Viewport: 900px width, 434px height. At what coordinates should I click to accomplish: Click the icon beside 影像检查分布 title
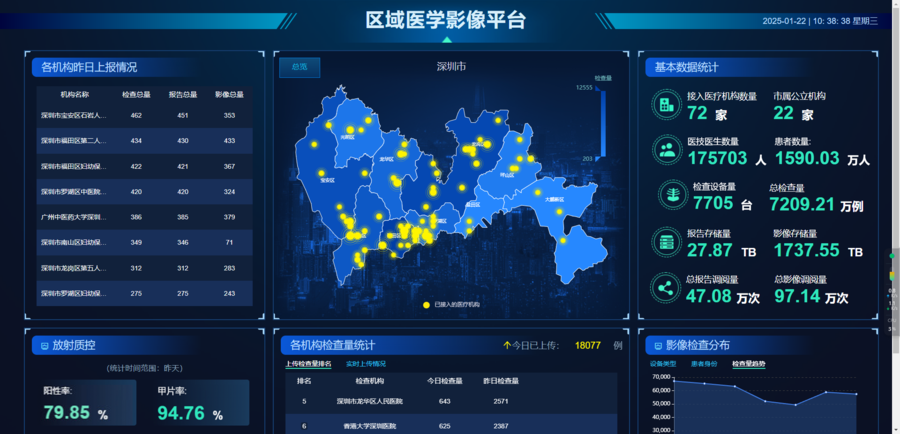pyautogui.click(x=658, y=346)
